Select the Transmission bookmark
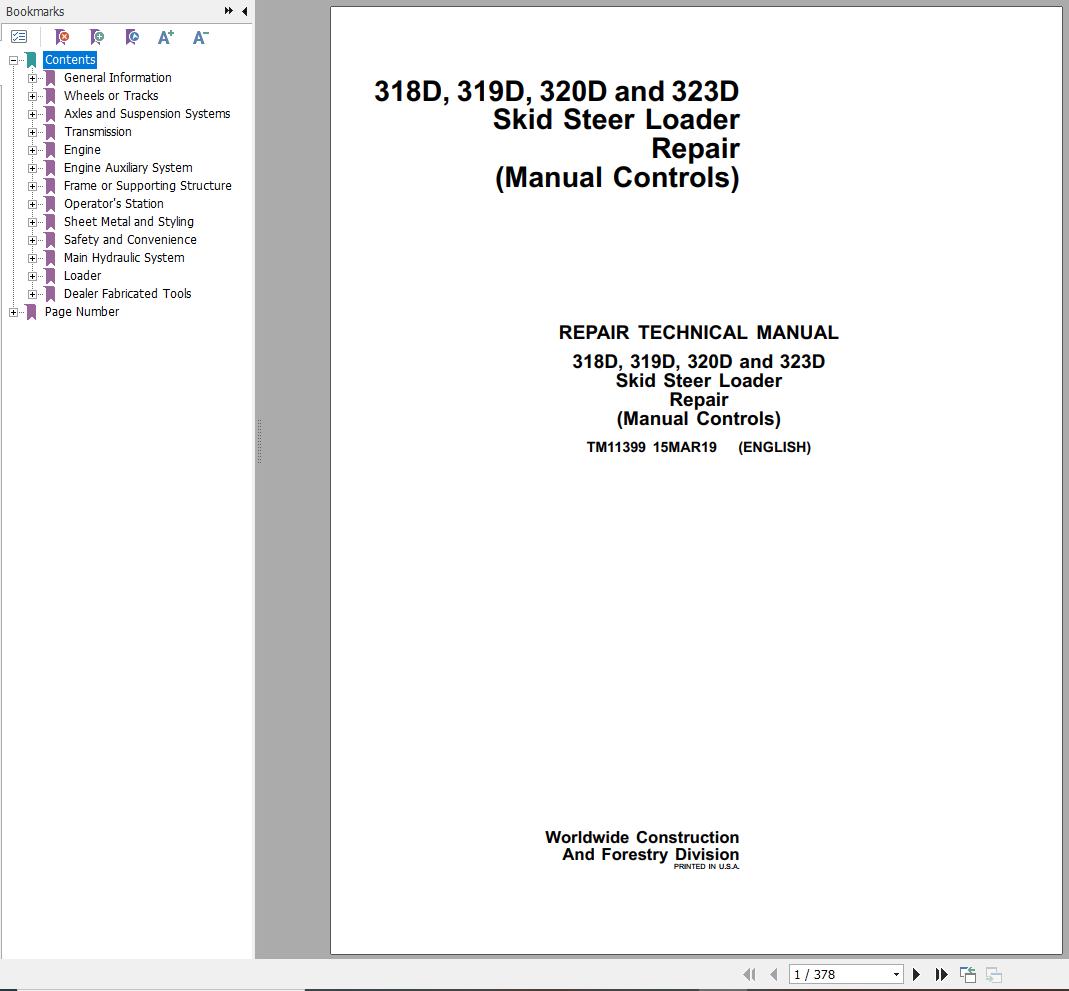Viewport: 1069px width, 991px height. pos(98,132)
